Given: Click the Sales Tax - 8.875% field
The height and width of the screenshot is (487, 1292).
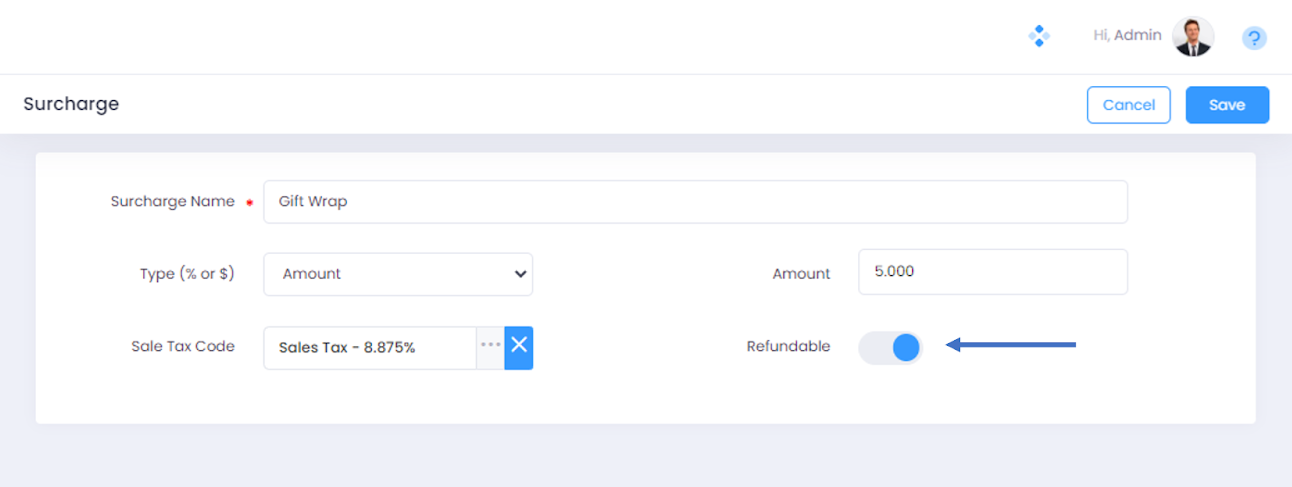Looking at the screenshot, I should [370, 348].
